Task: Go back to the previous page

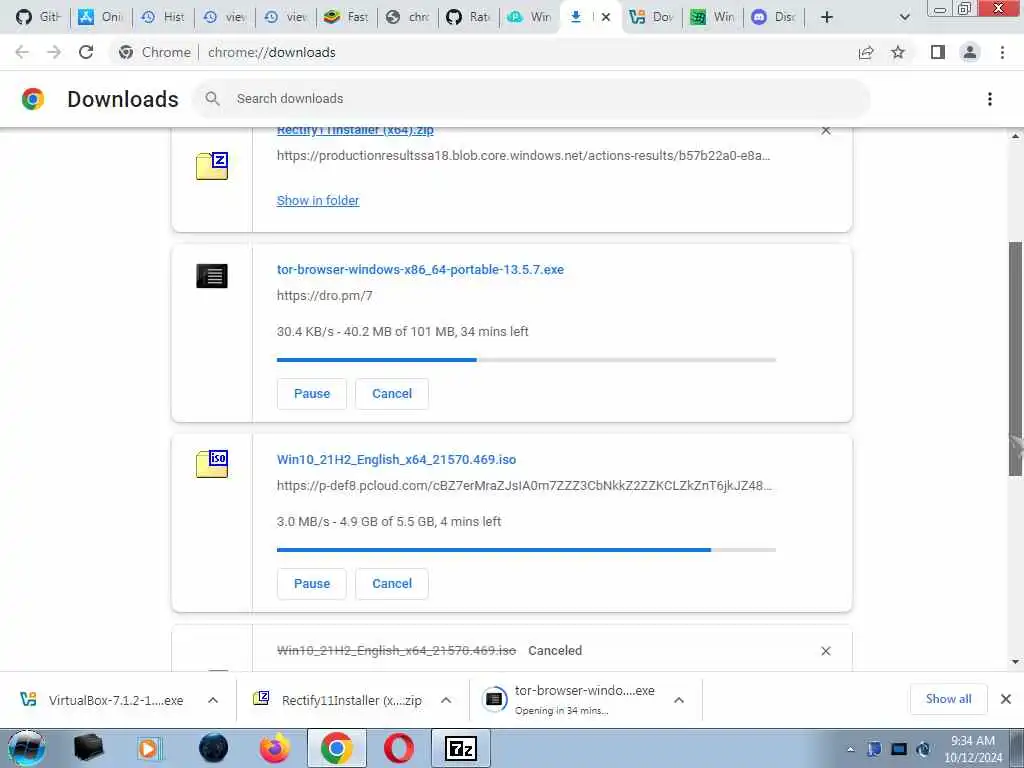Action: pos(22,52)
